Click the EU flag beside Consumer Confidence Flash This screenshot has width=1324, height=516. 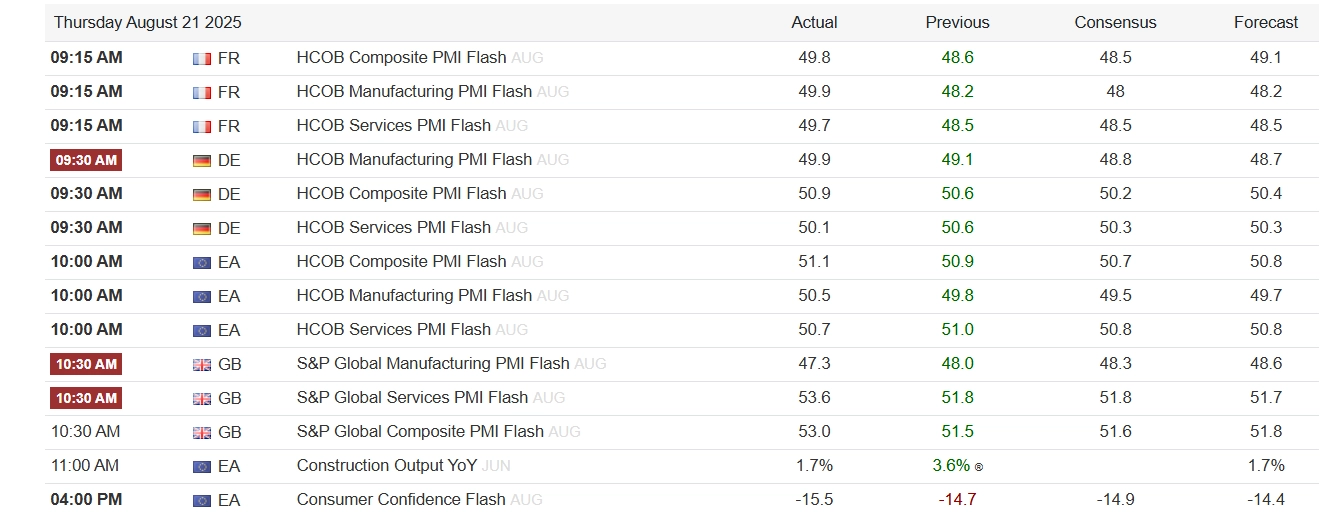(x=201, y=500)
